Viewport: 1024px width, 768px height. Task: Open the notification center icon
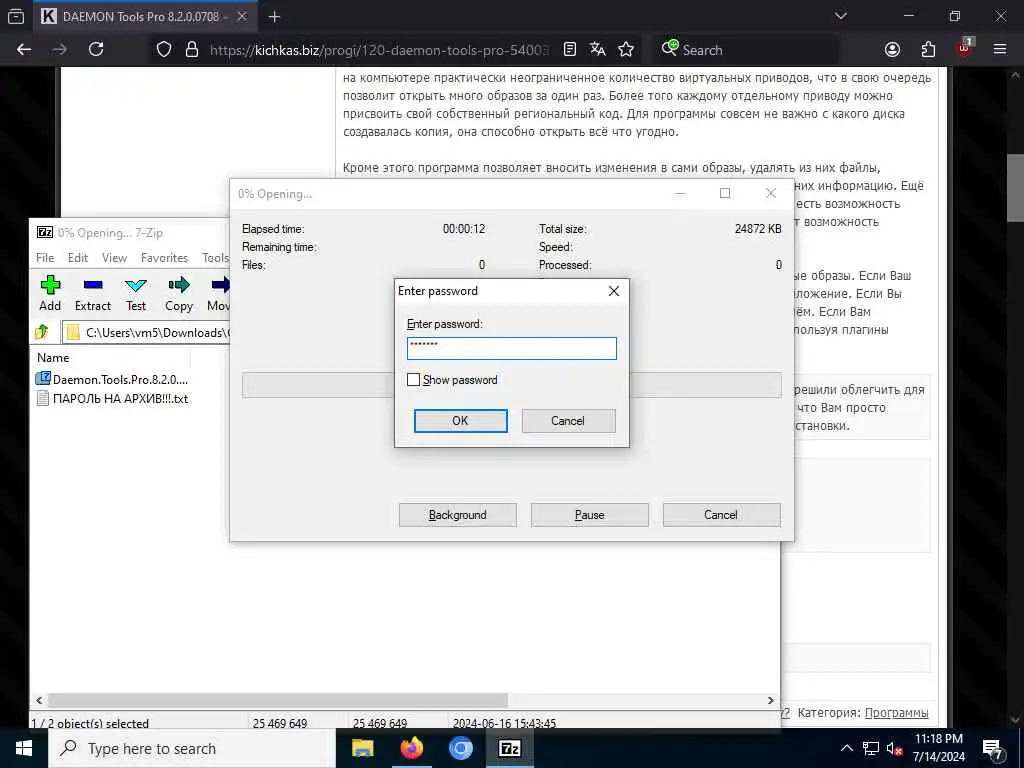[993, 748]
